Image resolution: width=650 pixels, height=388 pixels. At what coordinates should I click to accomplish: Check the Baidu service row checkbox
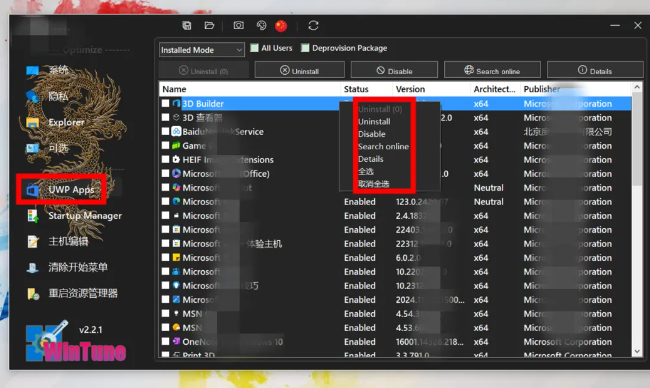coord(165,131)
